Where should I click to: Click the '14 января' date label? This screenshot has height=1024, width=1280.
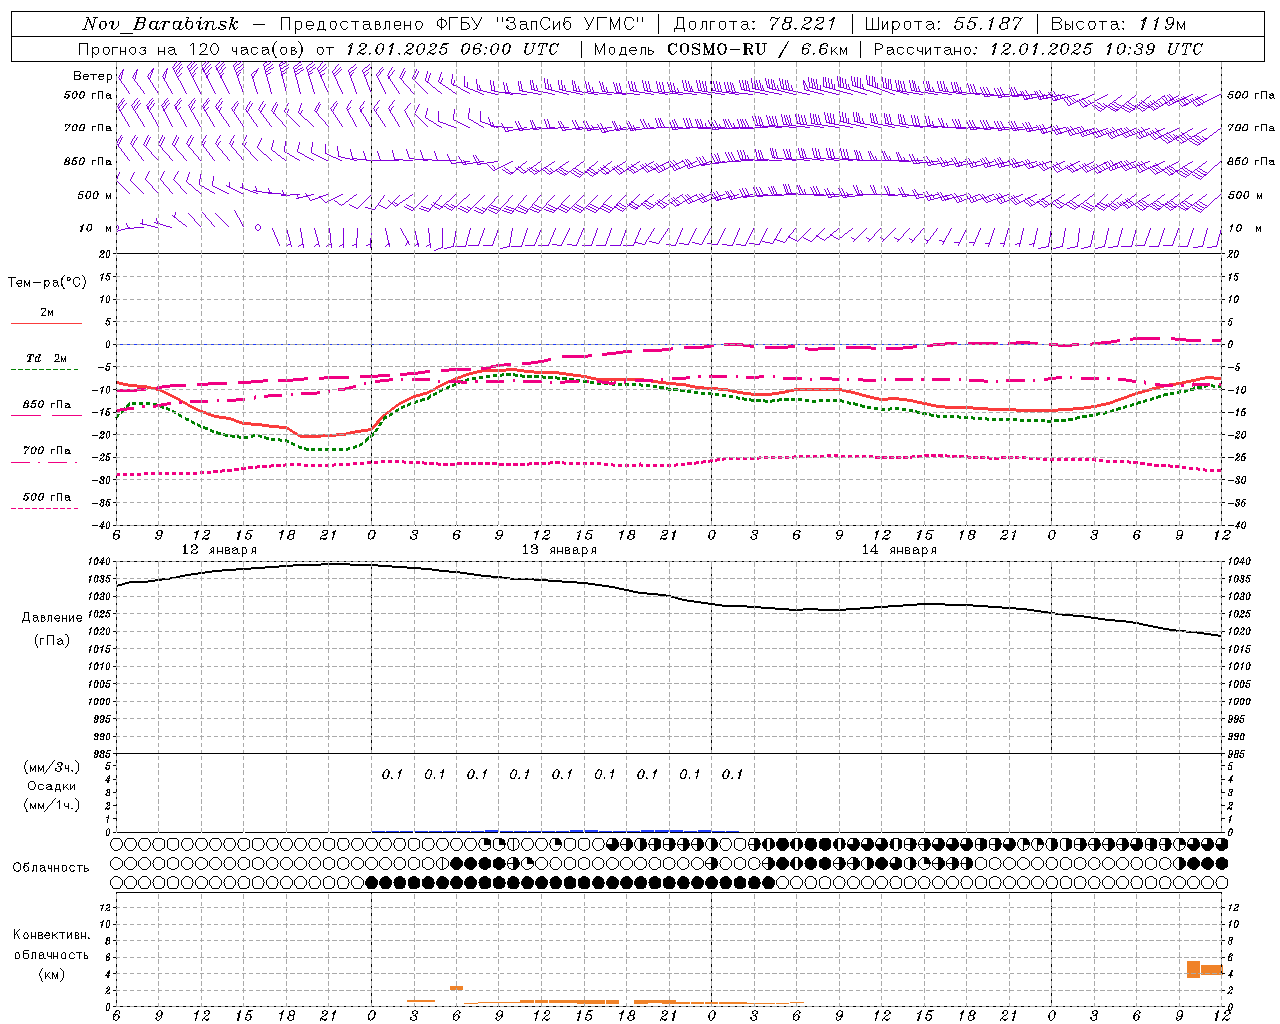point(899,550)
